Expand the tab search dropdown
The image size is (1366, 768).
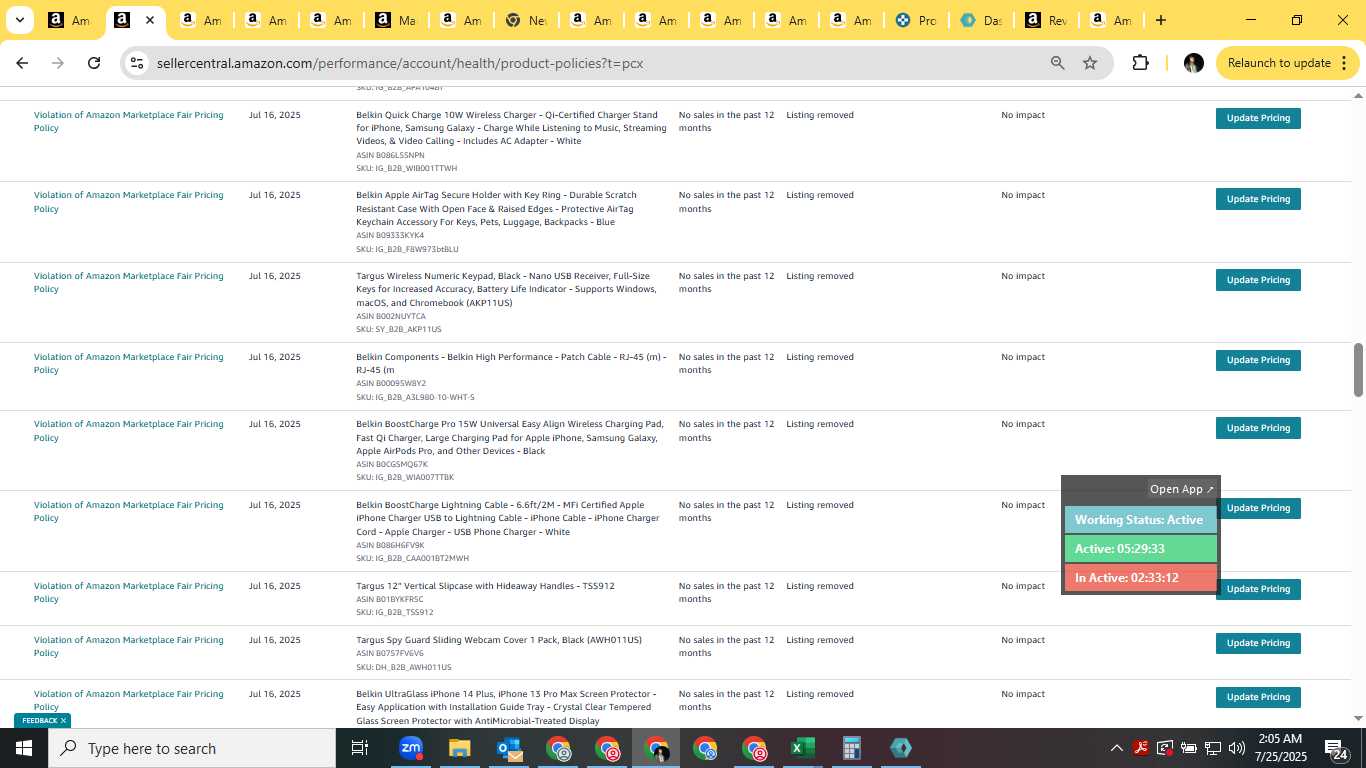pos(19,20)
